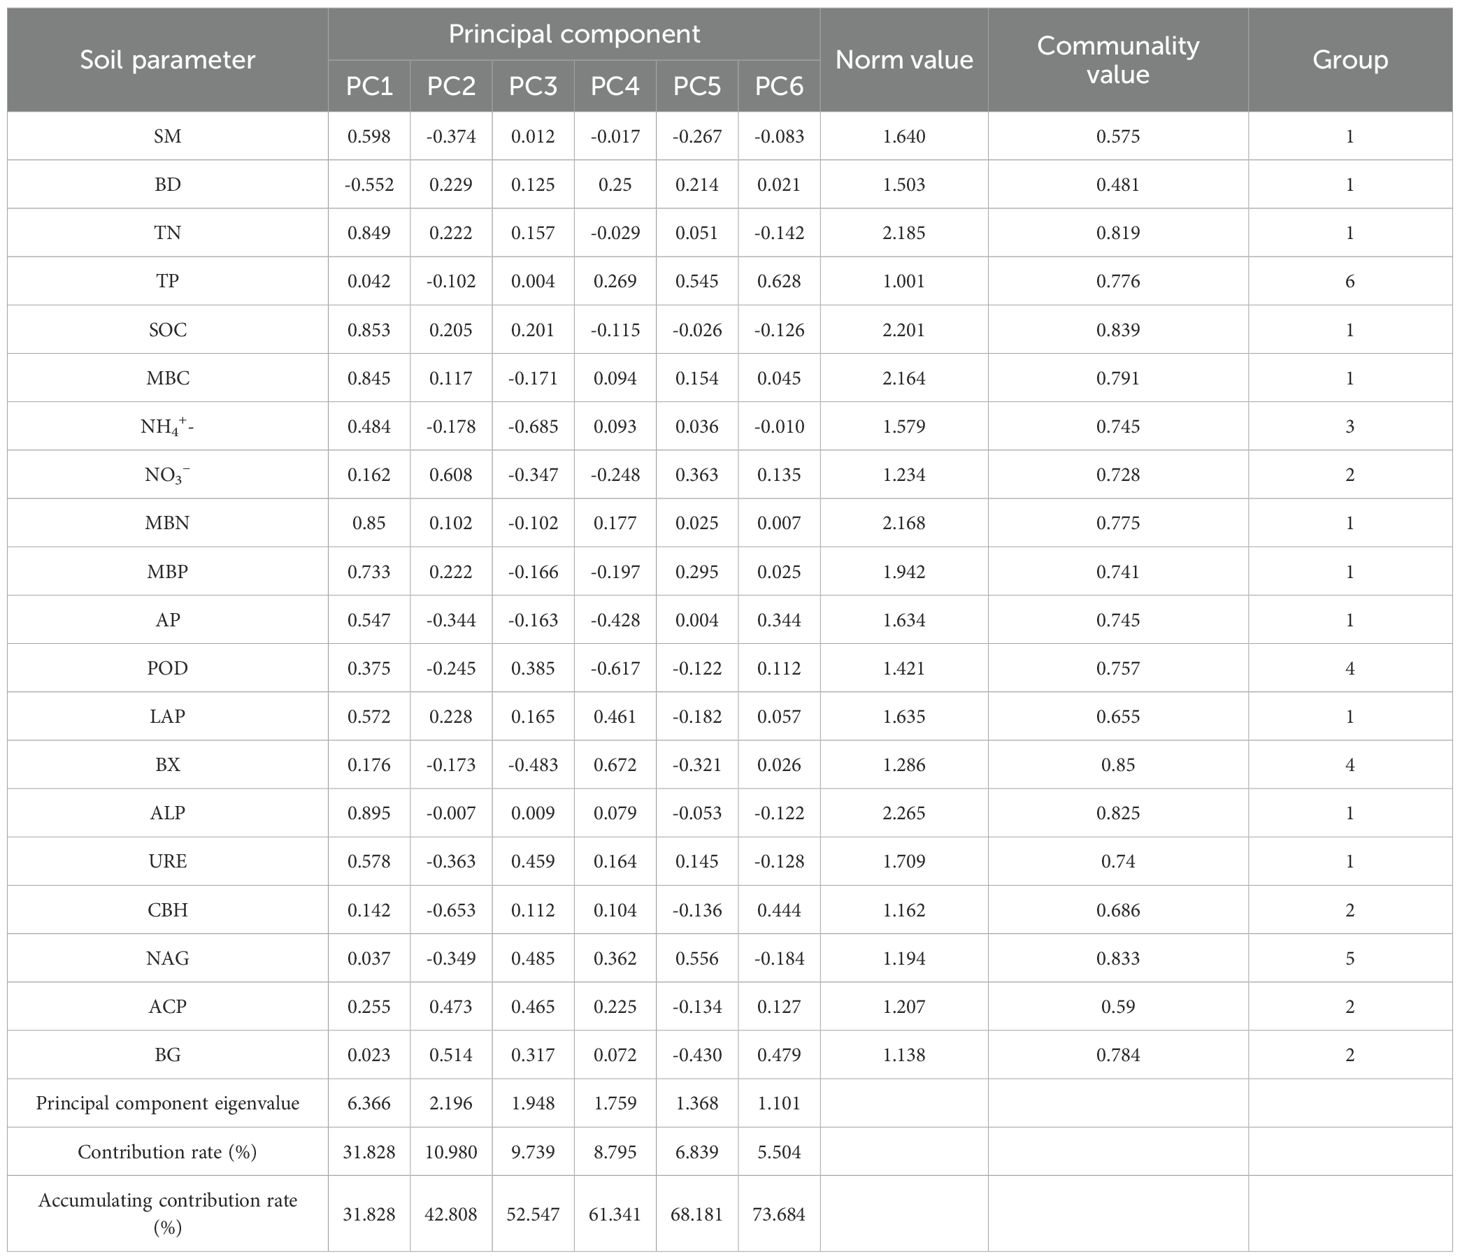Viewport: 1460px width, 1259px height.
Task: Select the Group column header
Action: click(1349, 60)
